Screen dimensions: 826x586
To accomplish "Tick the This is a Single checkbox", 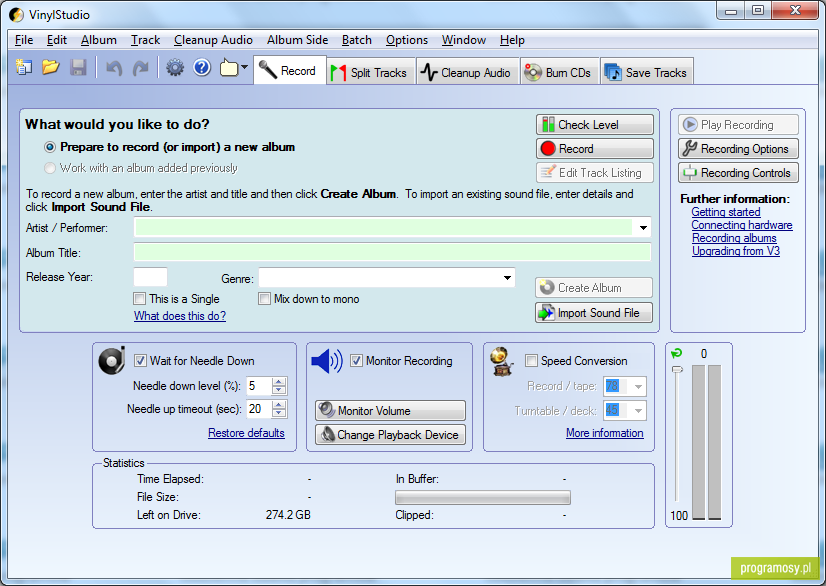I will [x=140, y=299].
